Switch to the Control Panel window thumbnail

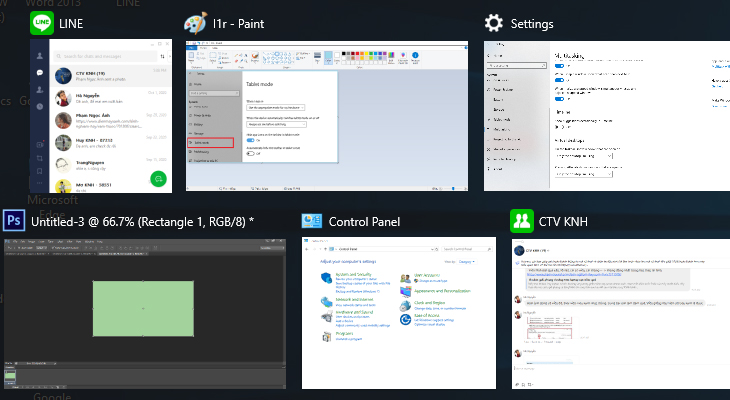point(399,313)
